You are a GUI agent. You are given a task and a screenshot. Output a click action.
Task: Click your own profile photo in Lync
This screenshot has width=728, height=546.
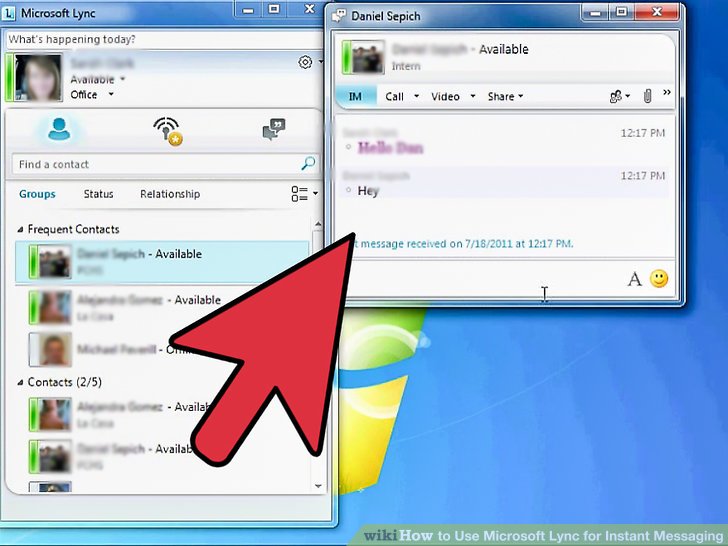(38, 78)
